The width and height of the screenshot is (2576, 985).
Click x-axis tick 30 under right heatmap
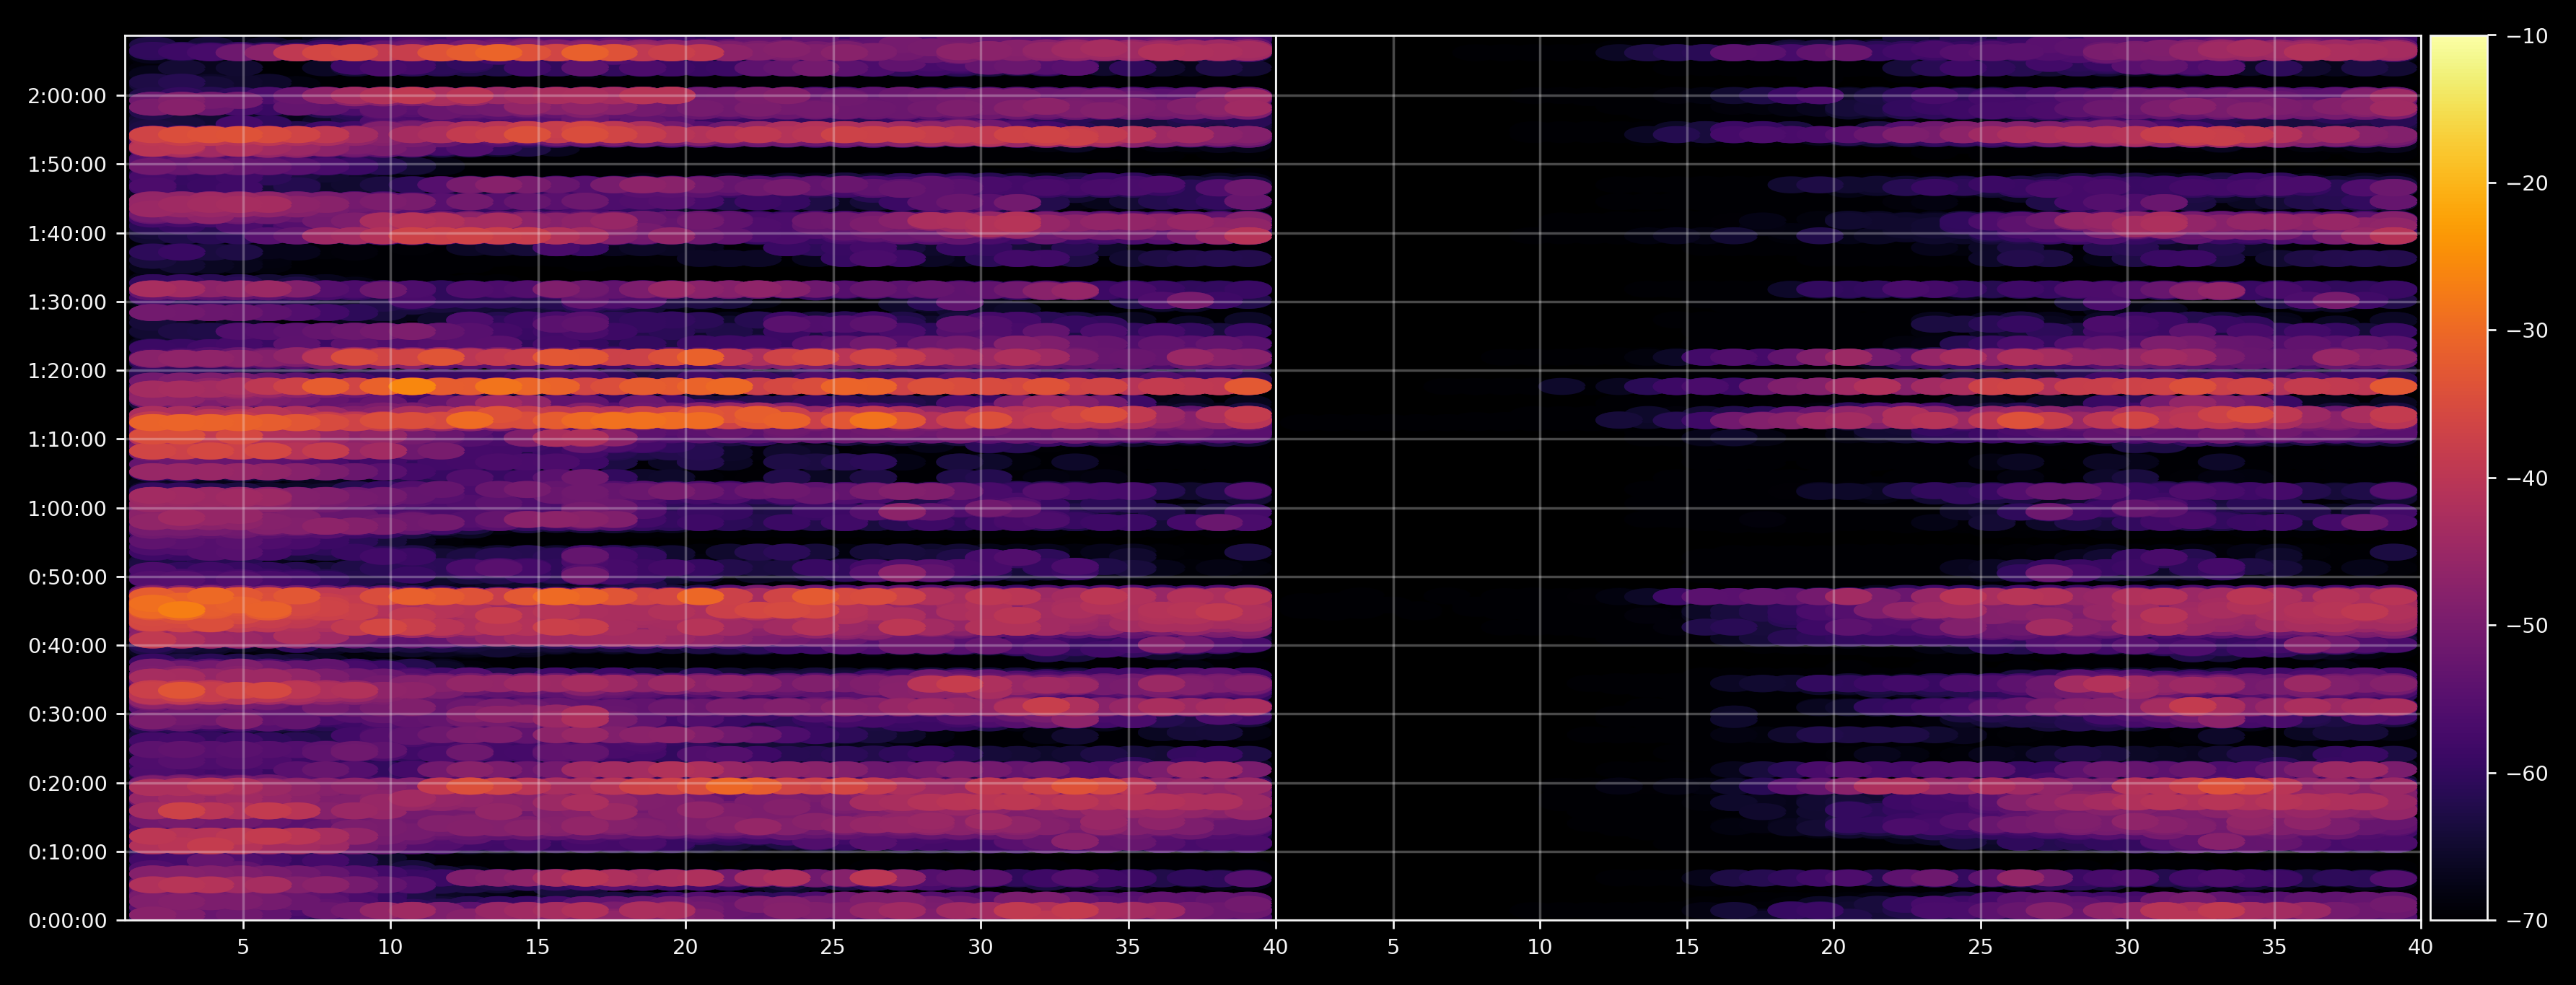[2127, 946]
